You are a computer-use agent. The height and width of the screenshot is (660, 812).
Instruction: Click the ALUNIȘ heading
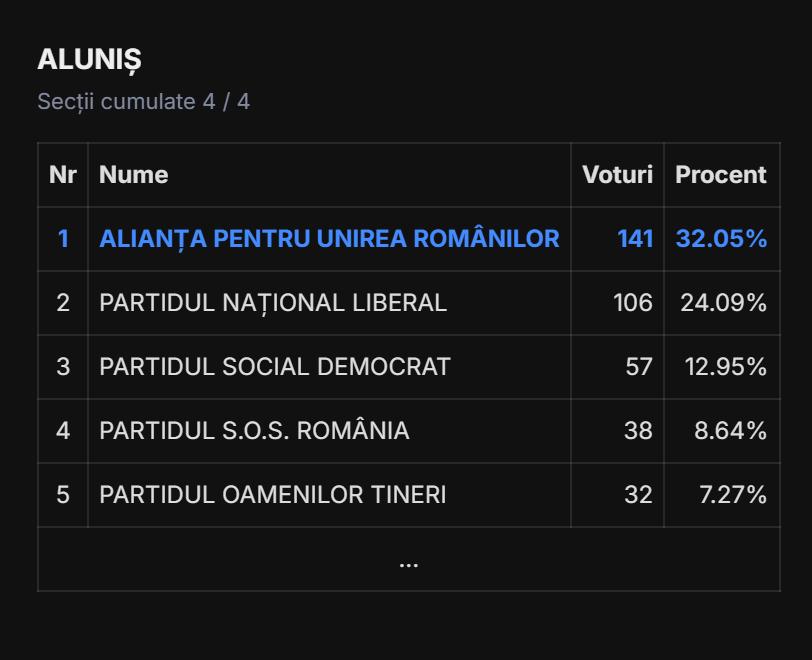89,60
